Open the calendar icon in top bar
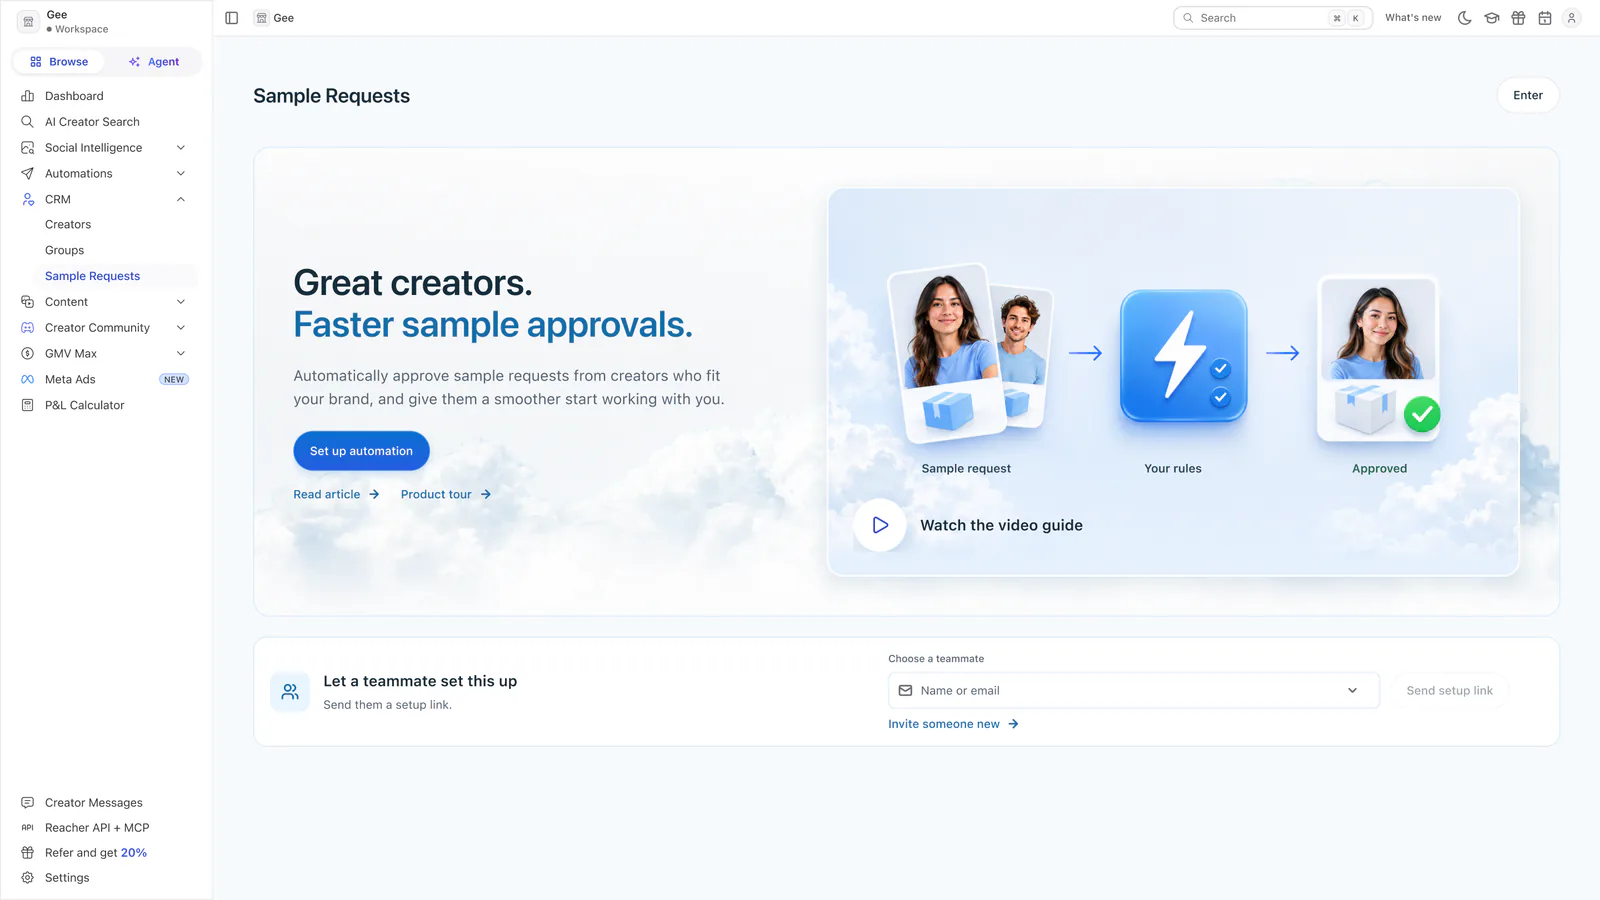The image size is (1600, 900). (1545, 18)
